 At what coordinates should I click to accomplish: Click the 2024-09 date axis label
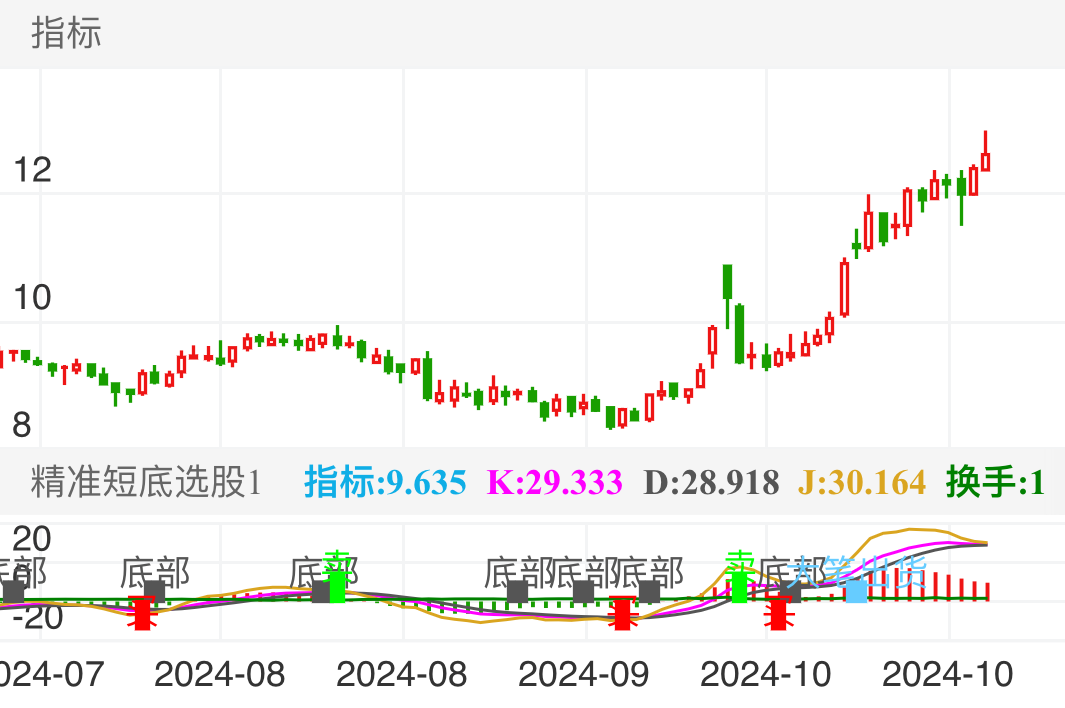click(x=583, y=674)
